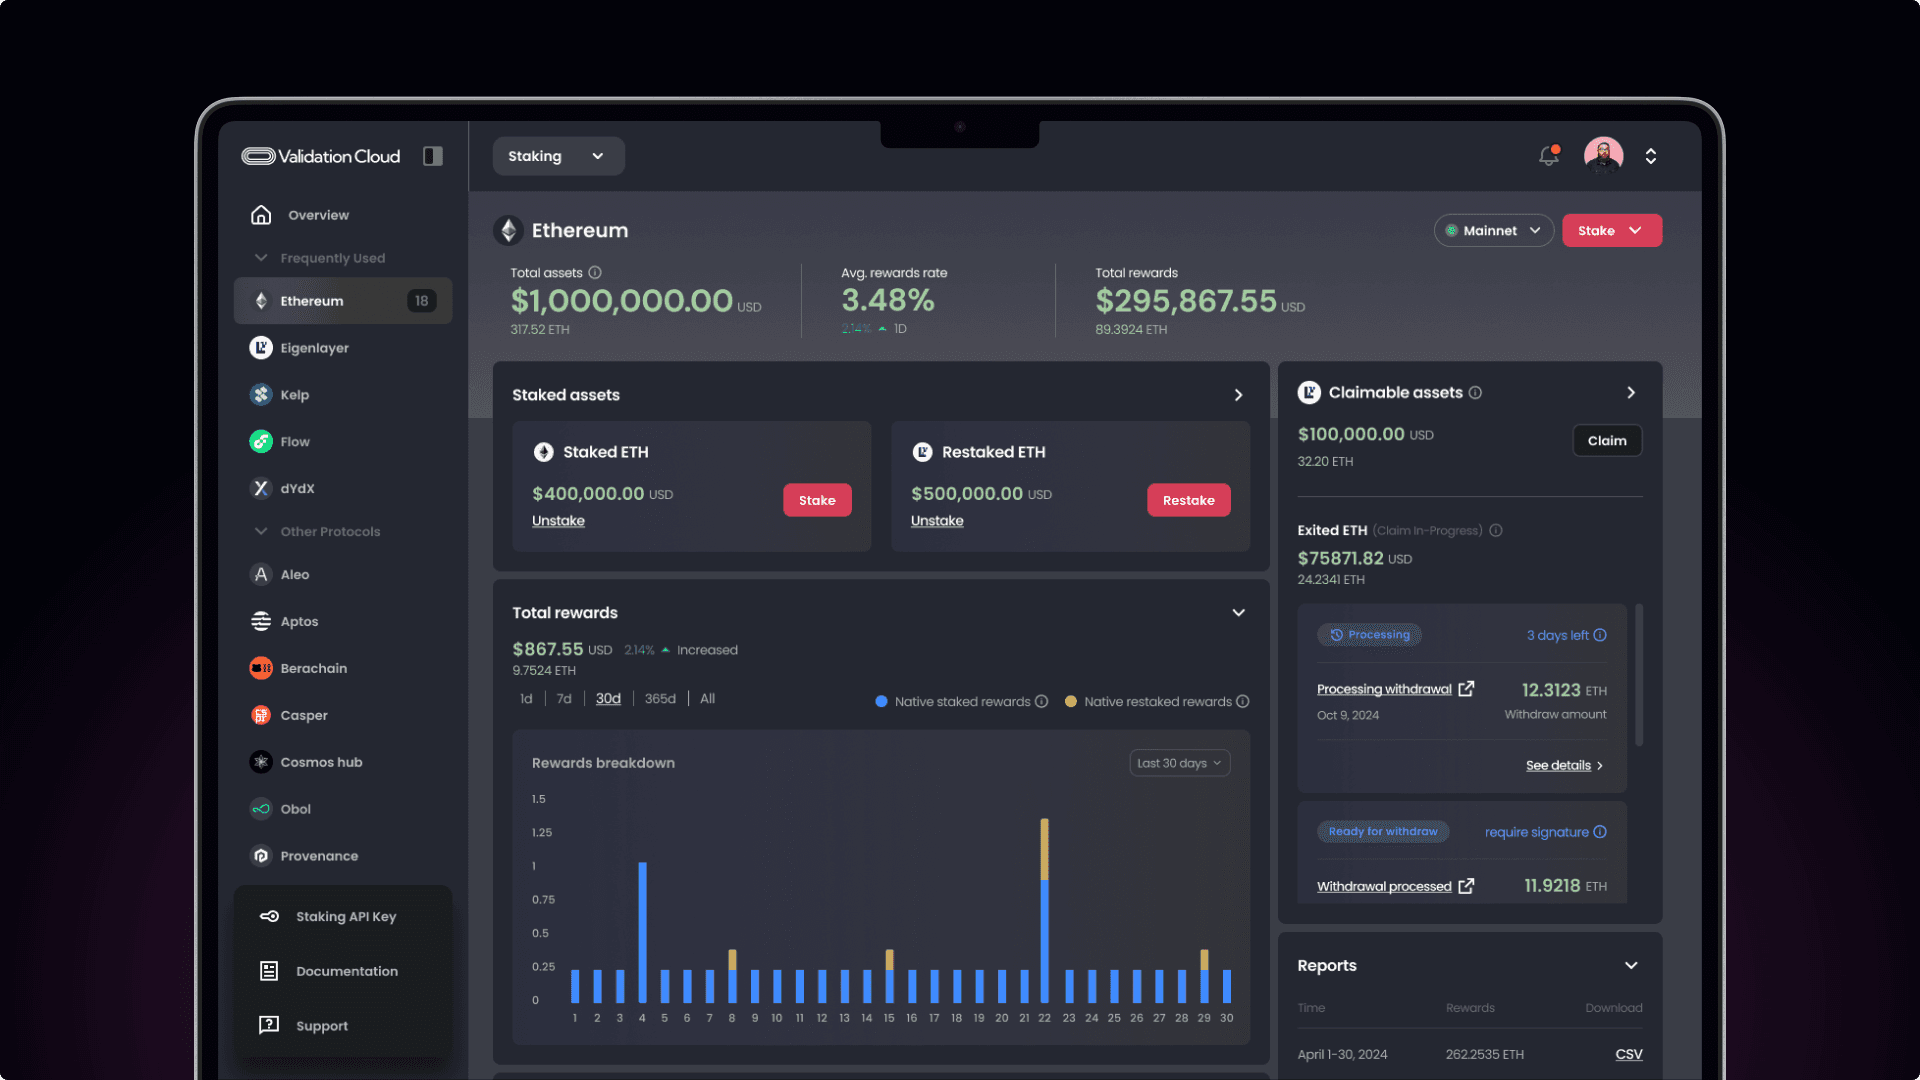Download the April report CSV

coord(1628,1055)
